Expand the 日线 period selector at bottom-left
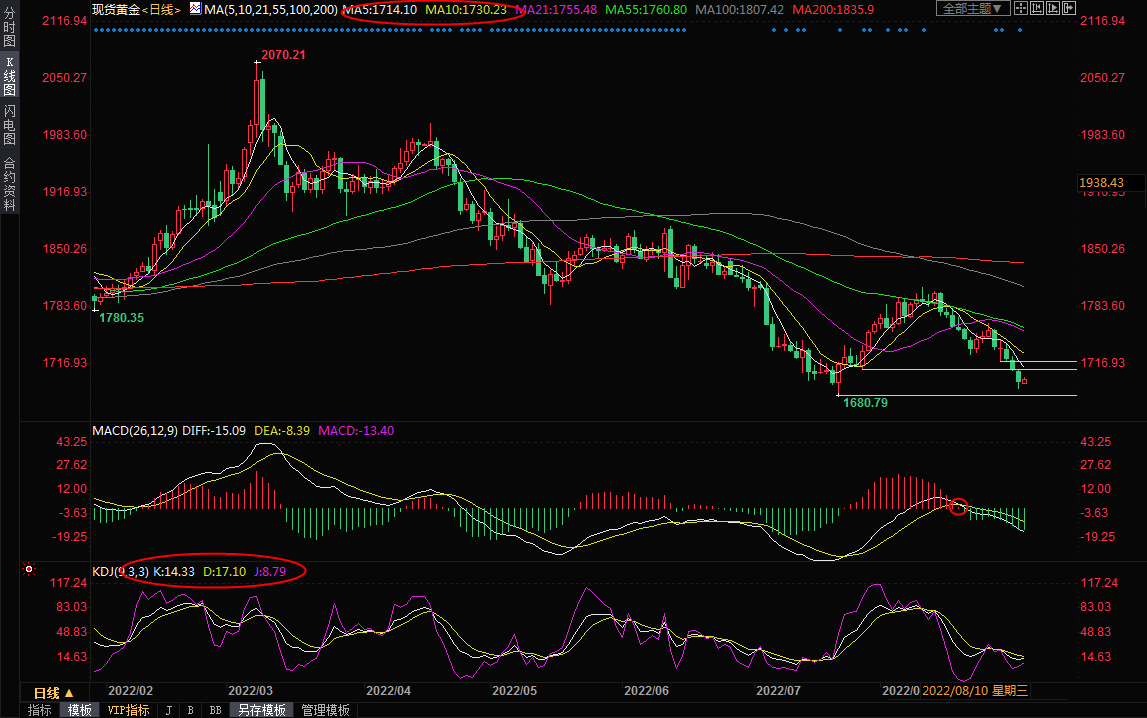Viewport: 1147px width, 718px height. (54, 692)
